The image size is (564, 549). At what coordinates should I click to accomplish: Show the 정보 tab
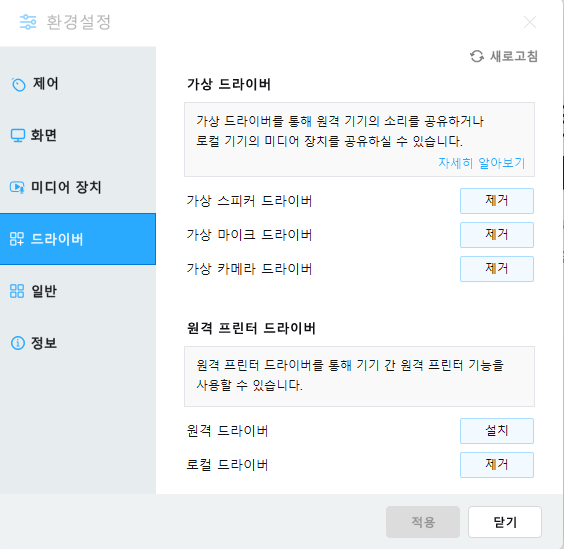pos(78,343)
